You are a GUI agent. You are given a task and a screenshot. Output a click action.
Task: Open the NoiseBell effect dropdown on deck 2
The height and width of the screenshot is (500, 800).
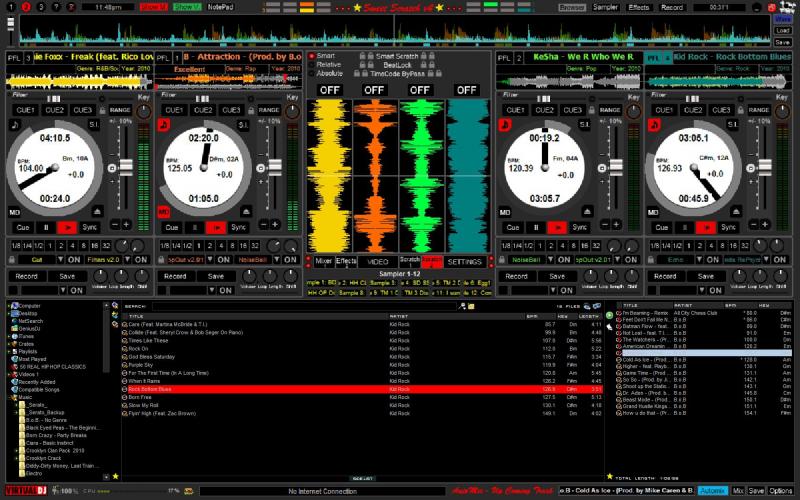click(x=551, y=260)
